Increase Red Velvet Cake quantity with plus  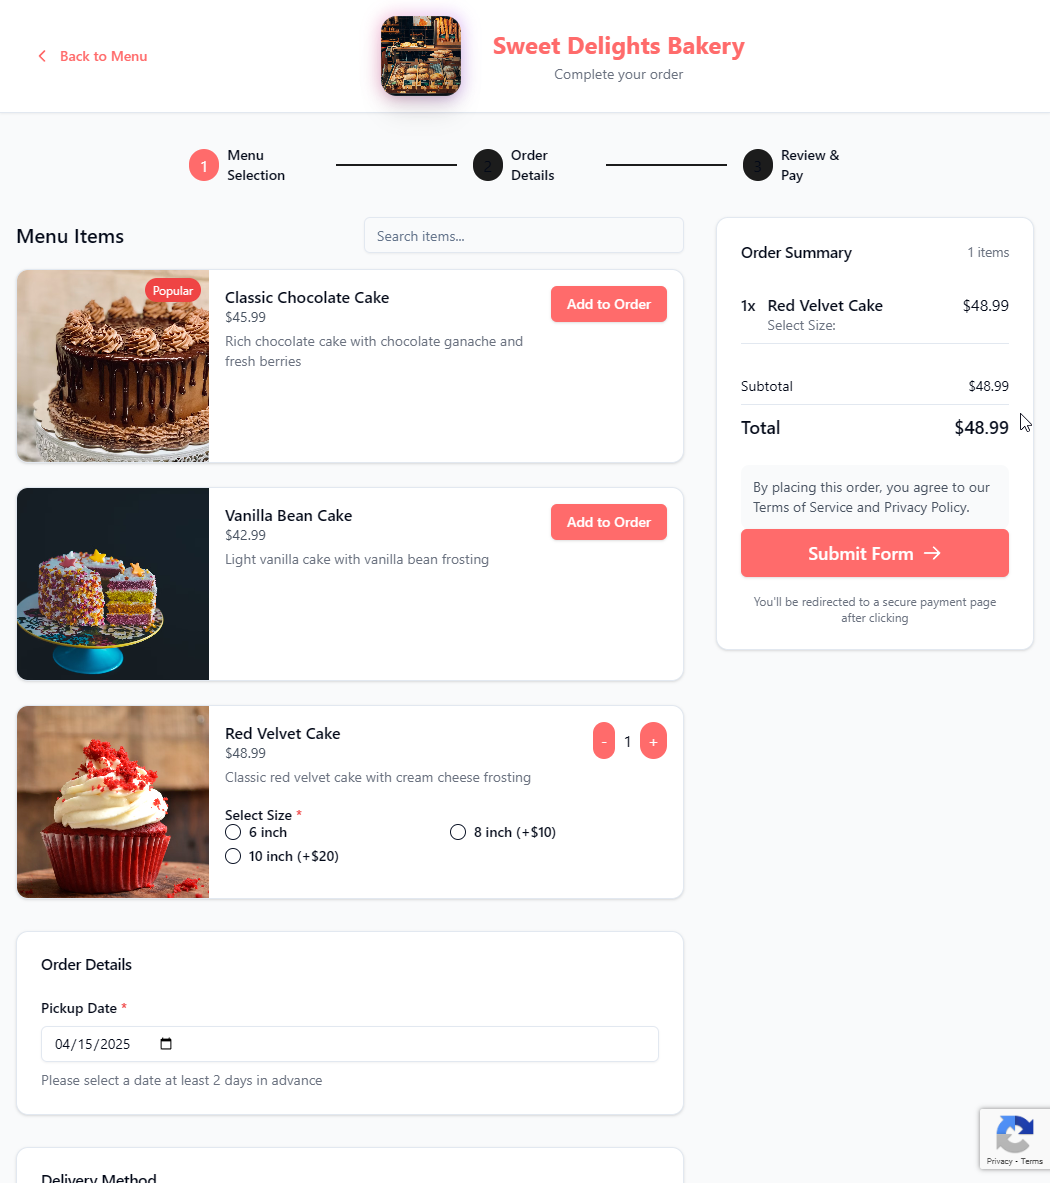(653, 741)
